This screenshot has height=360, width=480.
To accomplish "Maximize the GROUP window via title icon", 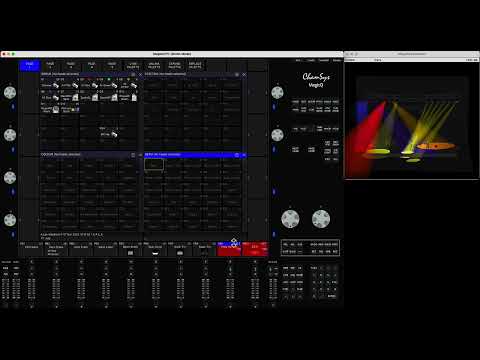I will tap(133, 74).
